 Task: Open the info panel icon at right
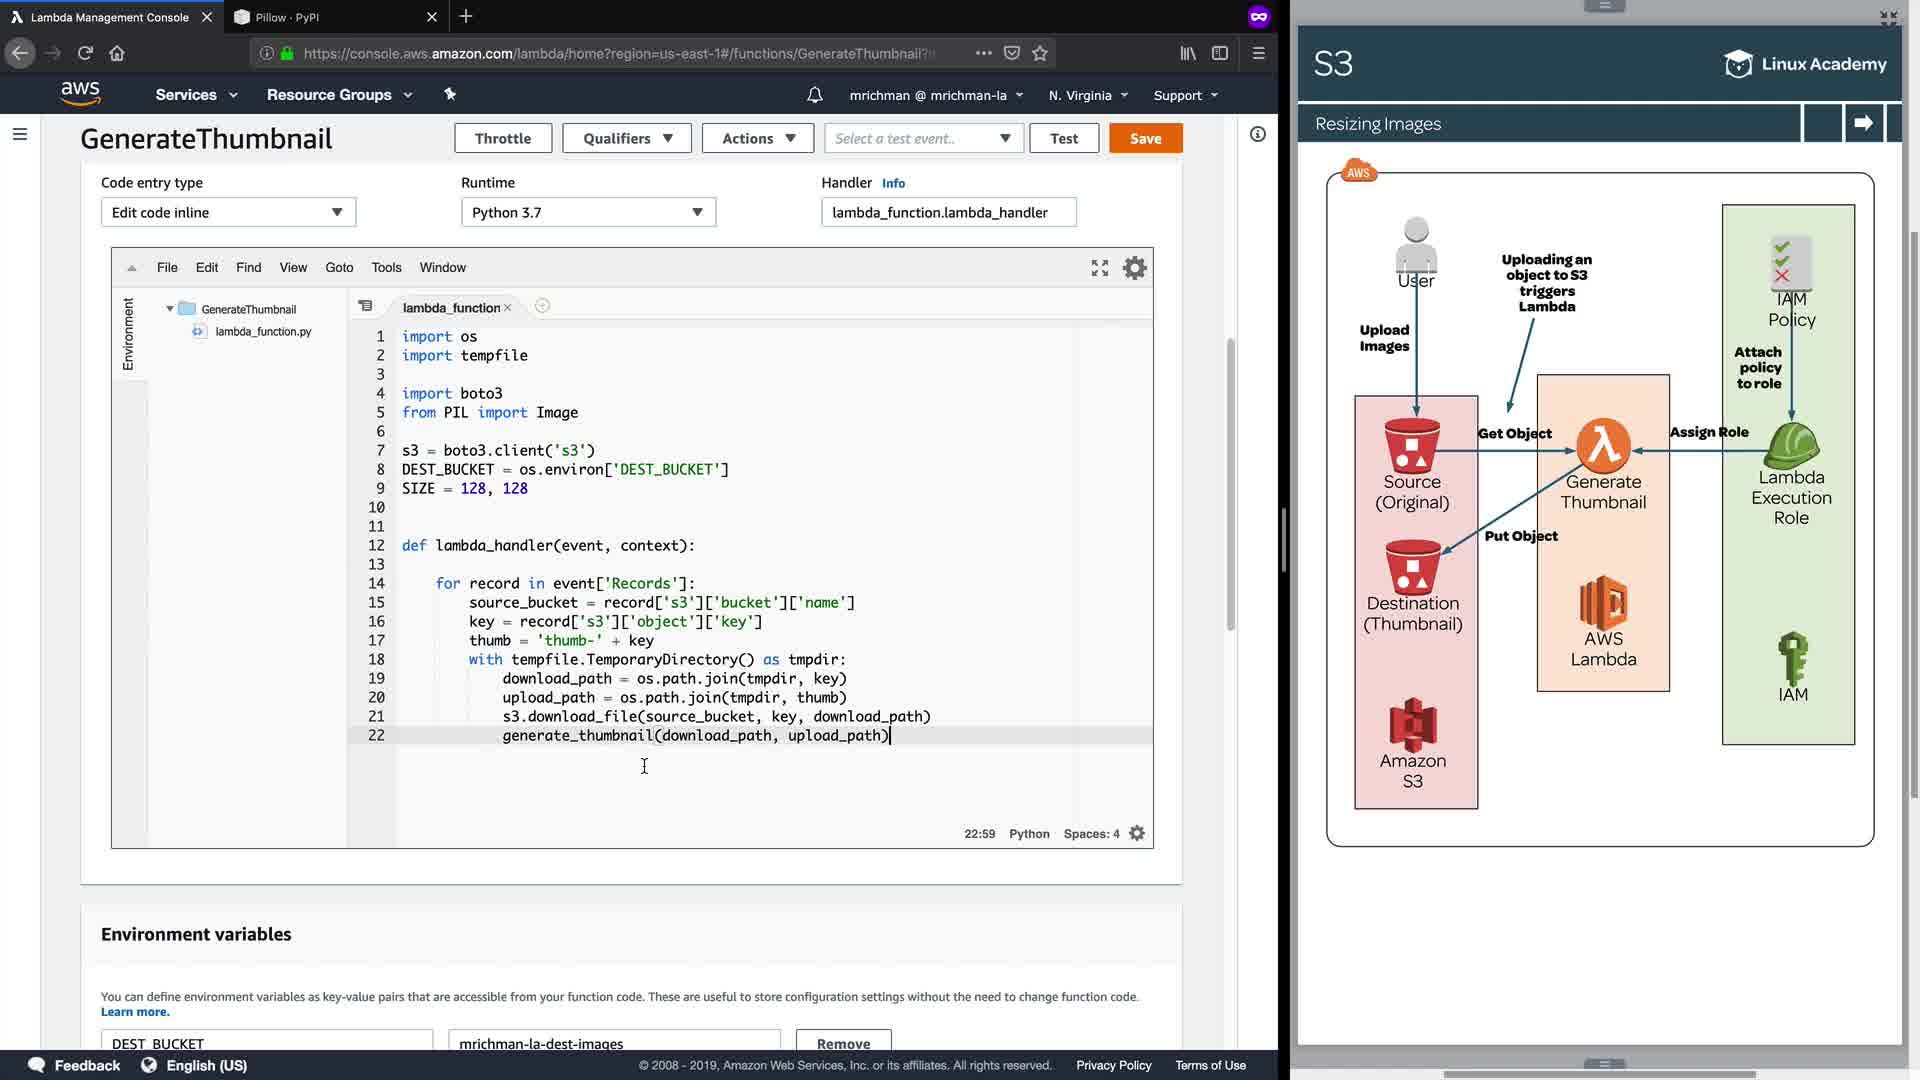1258,134
